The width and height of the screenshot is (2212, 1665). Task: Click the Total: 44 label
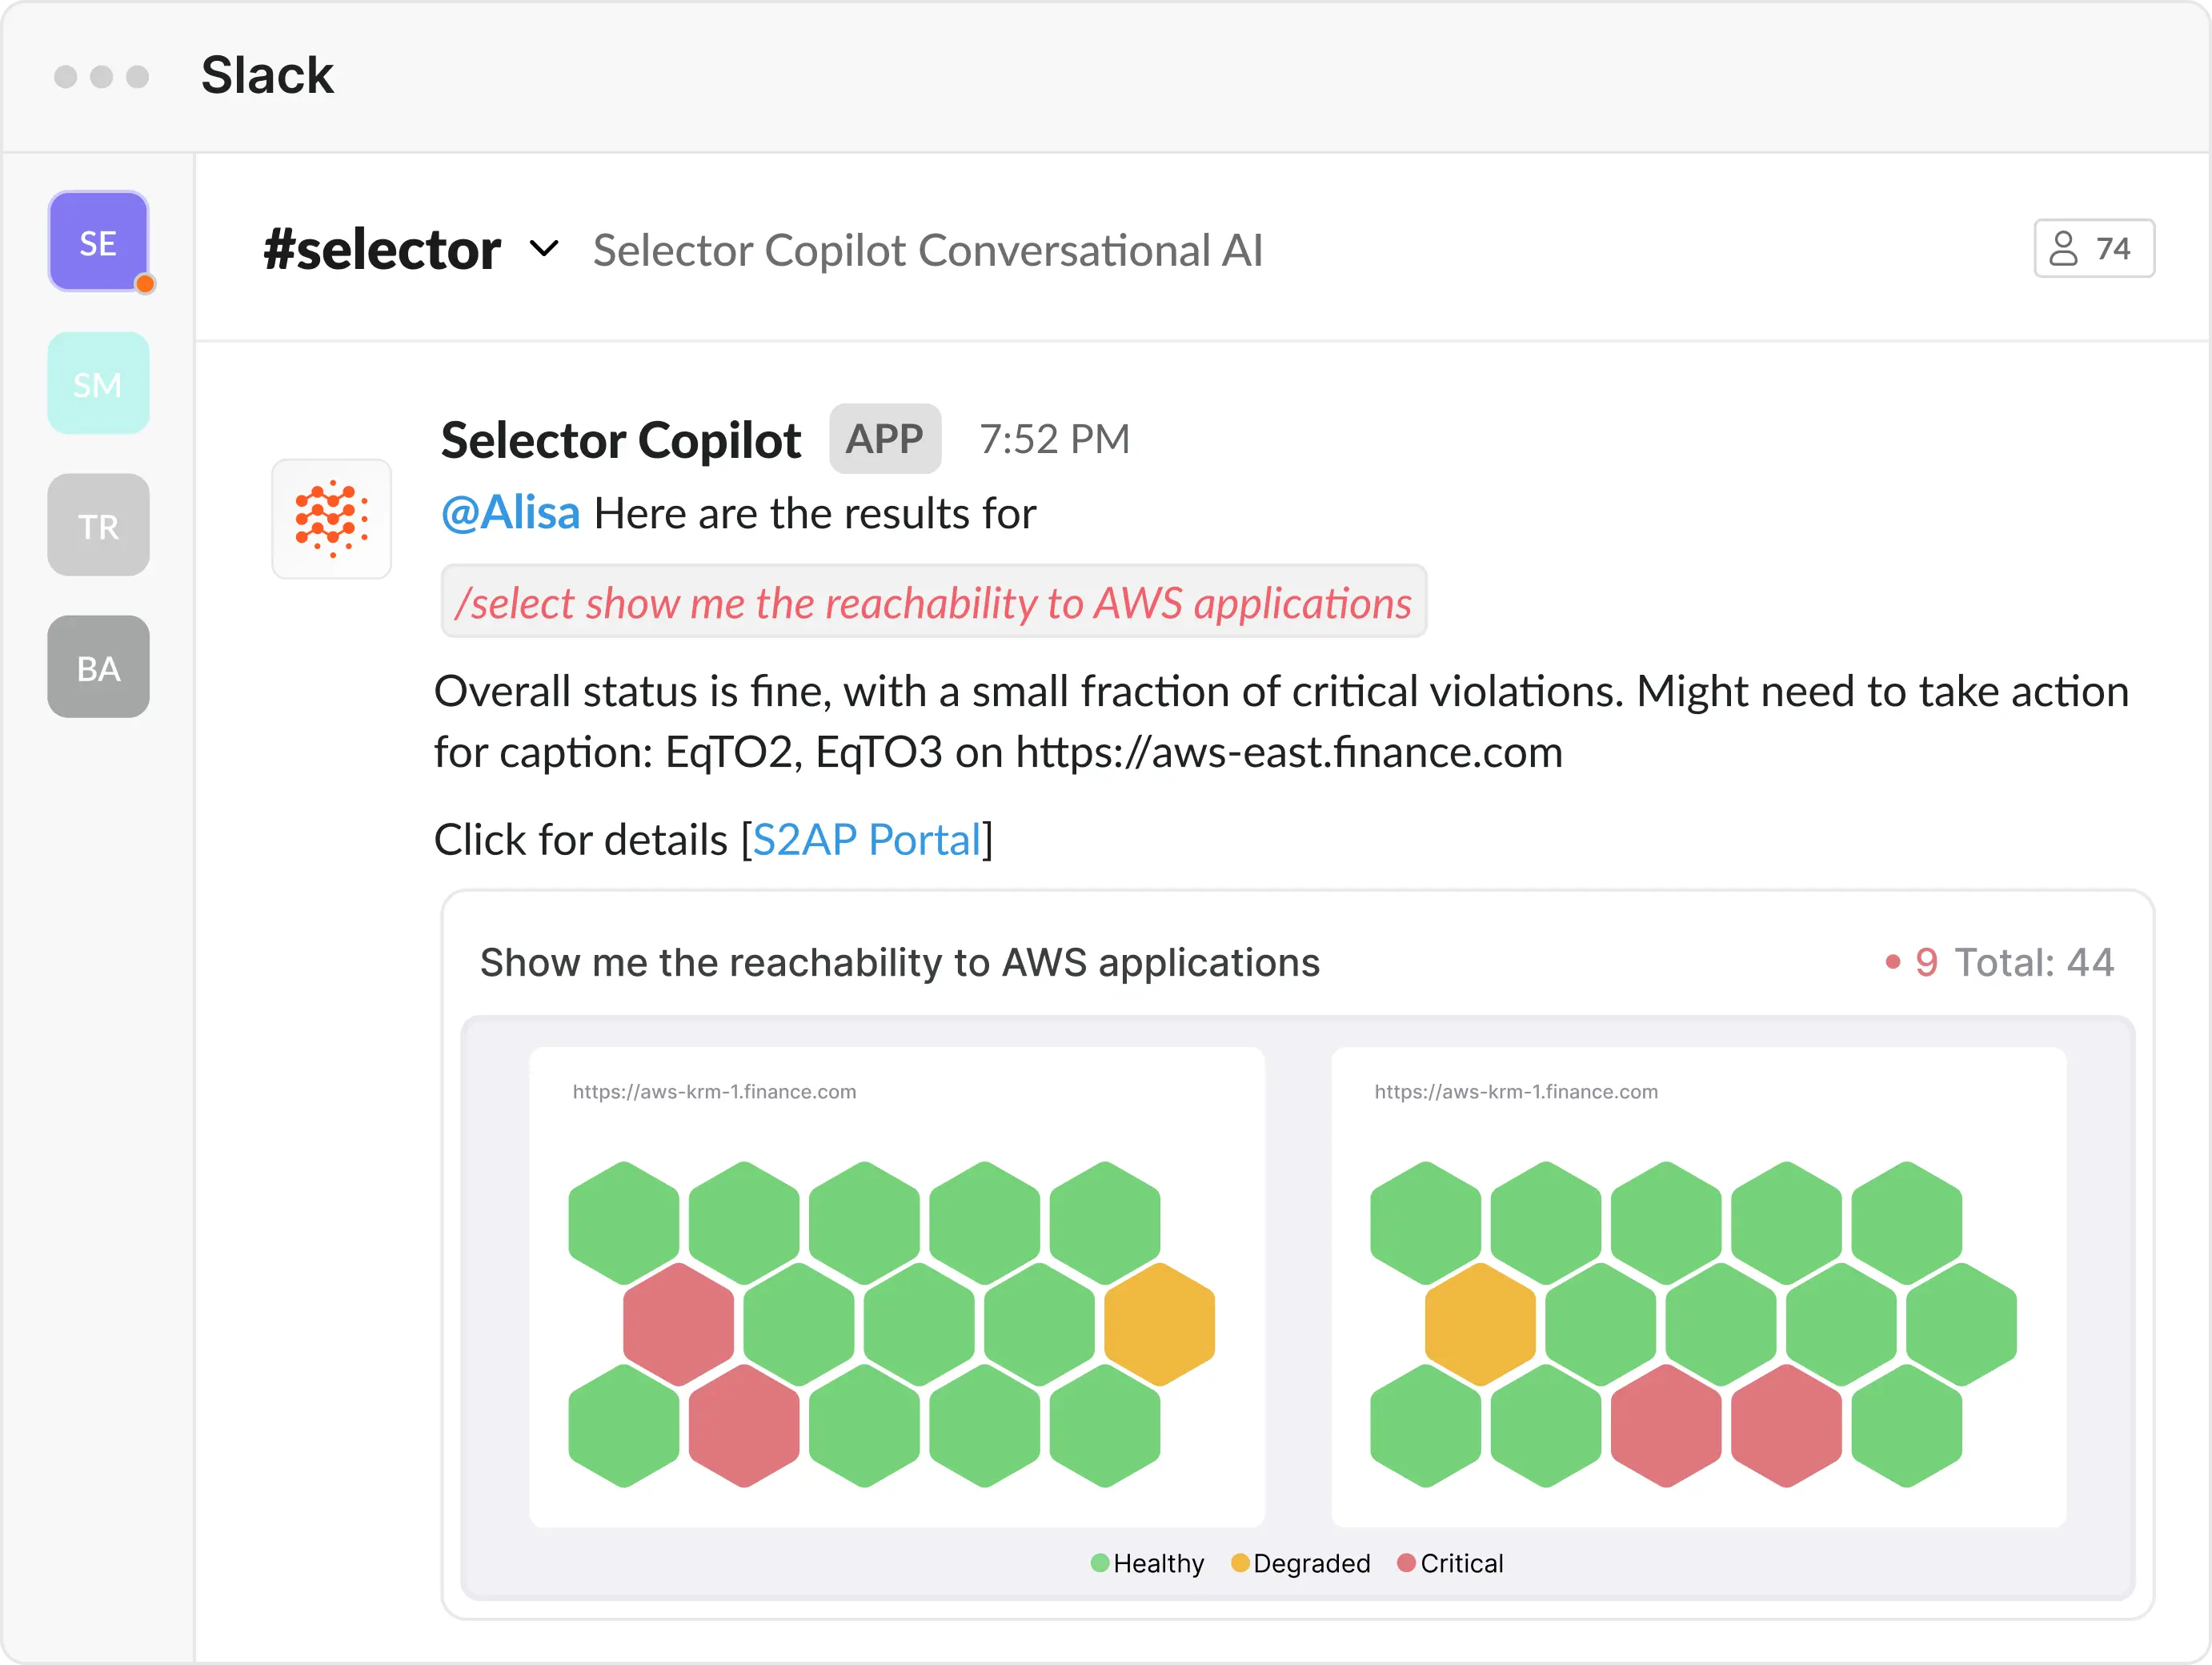pyautogui.click(x=2034, y=962)
